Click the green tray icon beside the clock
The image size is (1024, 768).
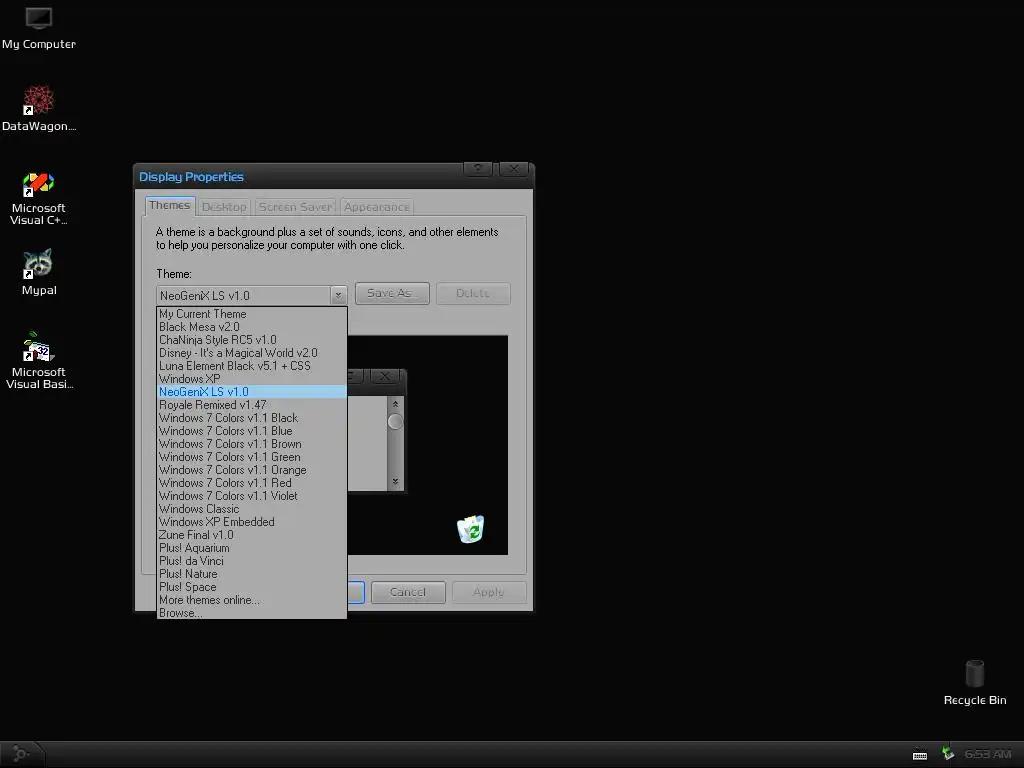point(948,754)
